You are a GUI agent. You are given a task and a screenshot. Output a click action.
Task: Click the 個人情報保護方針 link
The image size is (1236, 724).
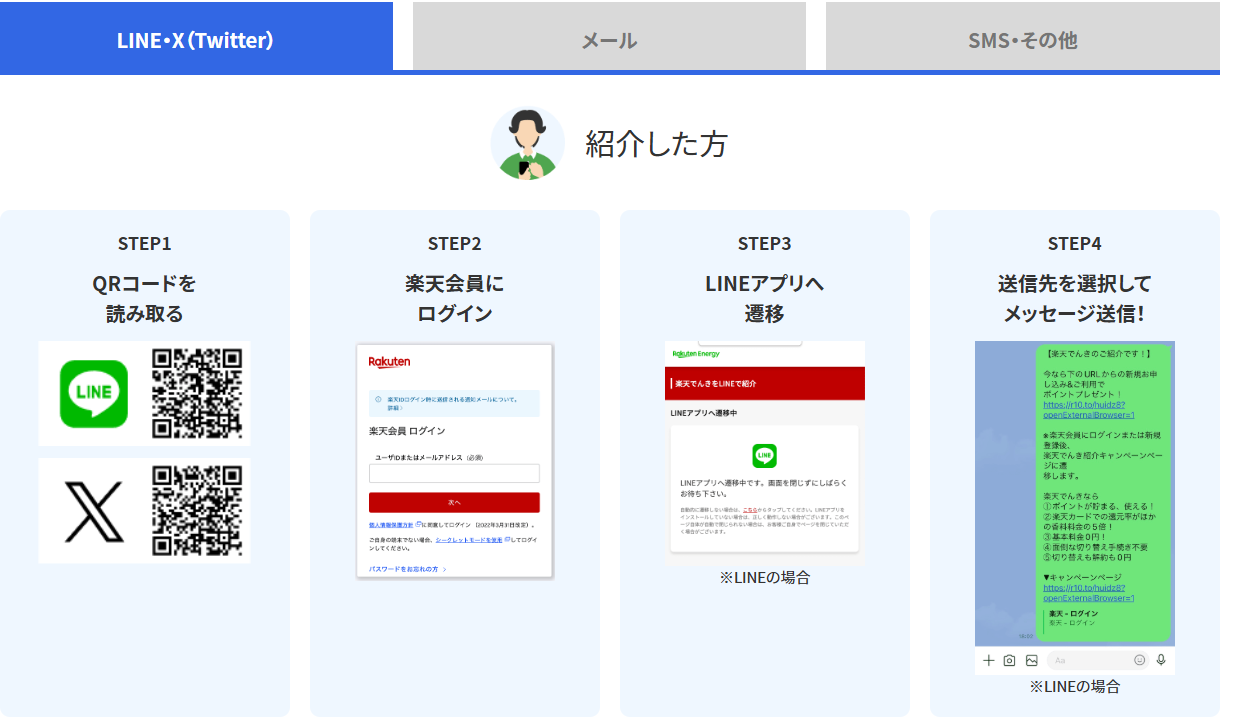pyautogui.click(x=391, y=525)
